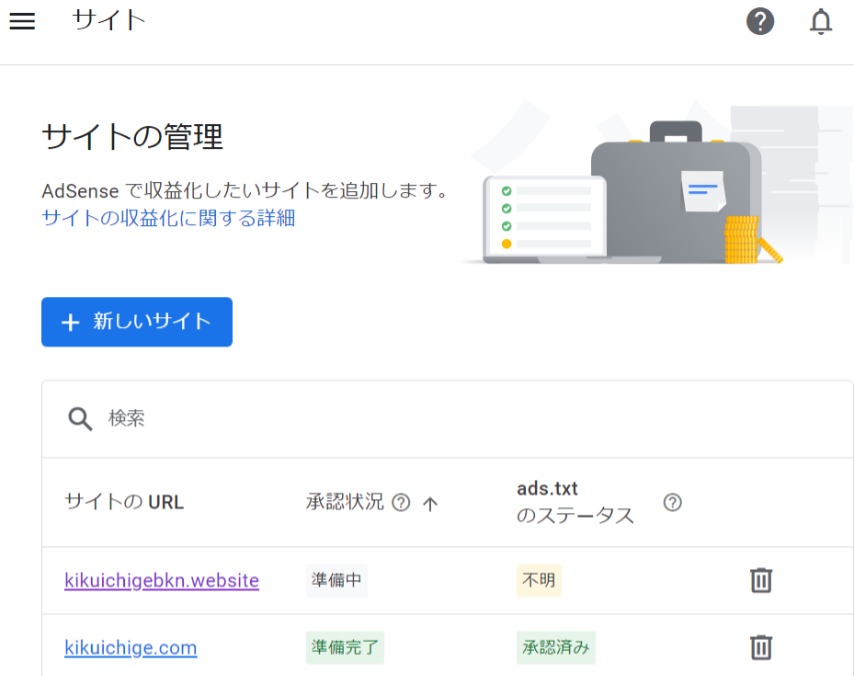854x676 pixels.
Task: Toggle sort arrow next to 承認状況
Action: tap(430, 504)
